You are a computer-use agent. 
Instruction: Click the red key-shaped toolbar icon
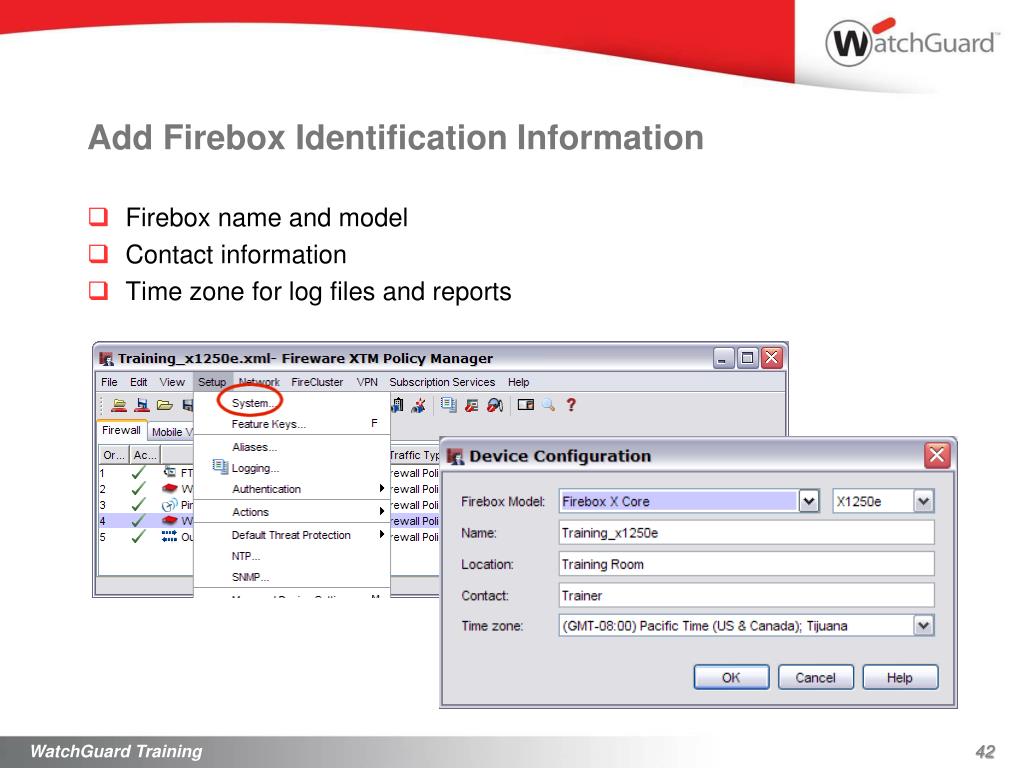(495, 406)
